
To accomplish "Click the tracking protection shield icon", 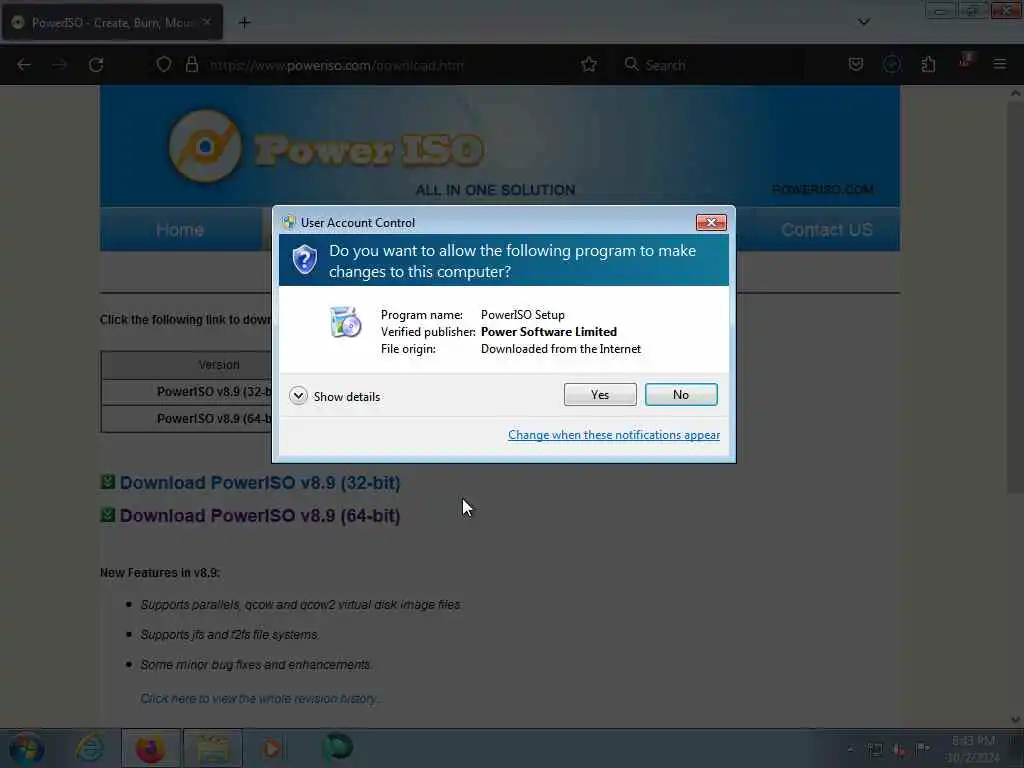I will [x=164, y=65].
